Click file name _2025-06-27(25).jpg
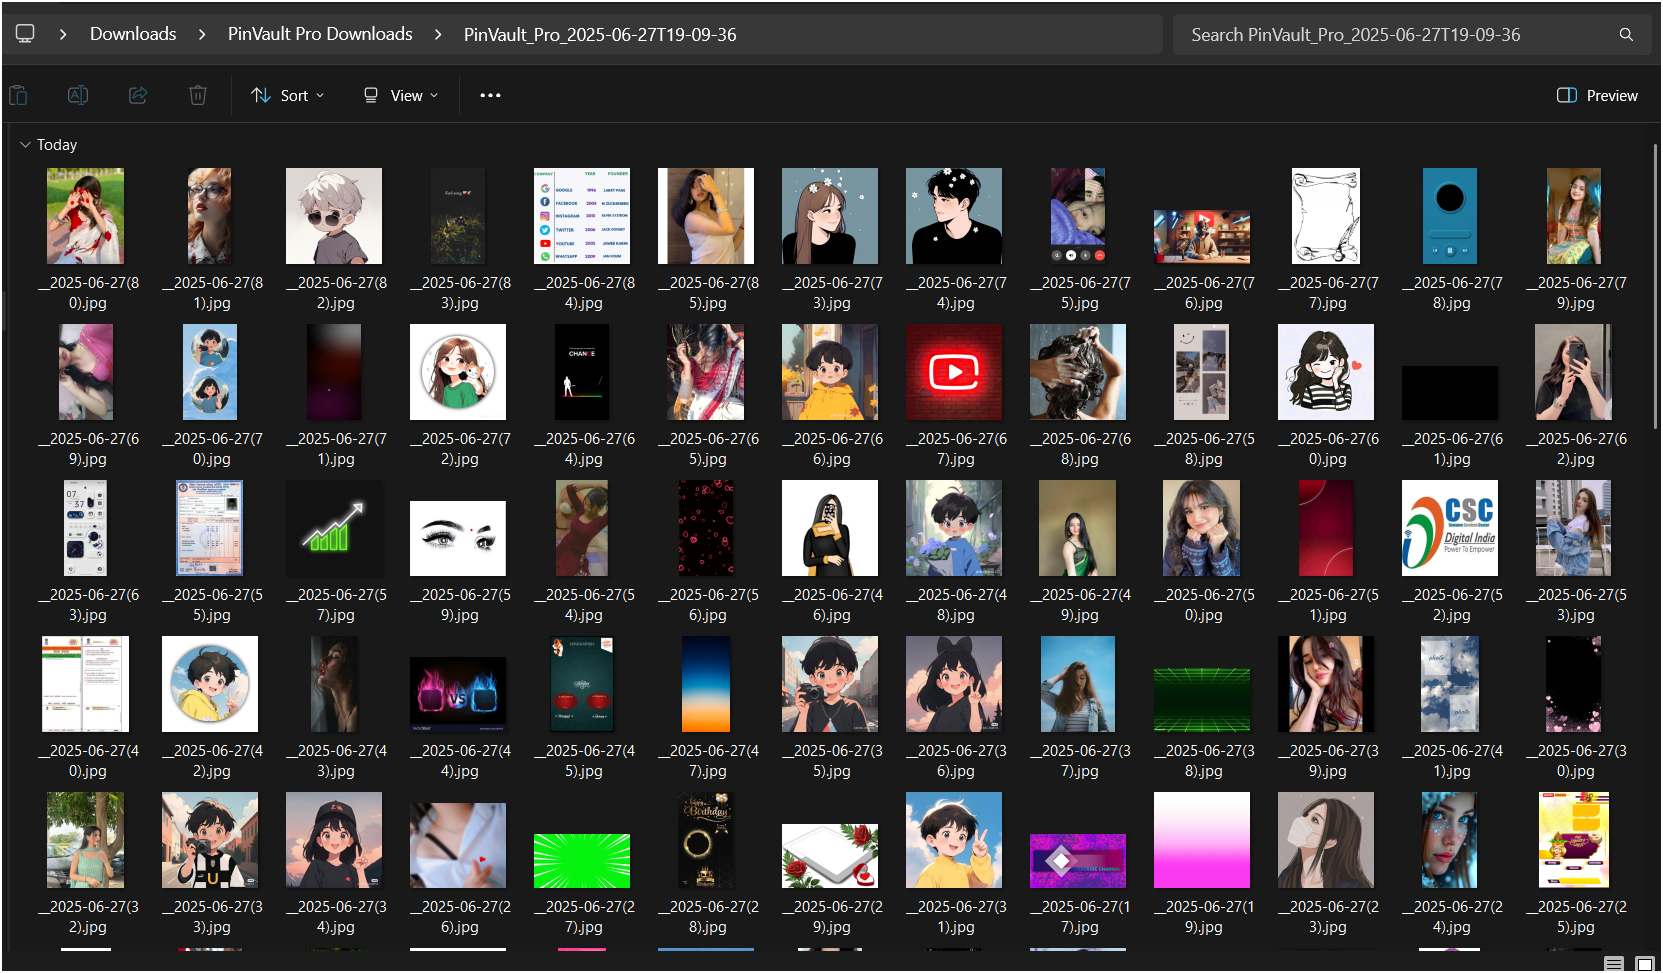The height and width of the screenshot is (973, 1663). pos(1576,917)
